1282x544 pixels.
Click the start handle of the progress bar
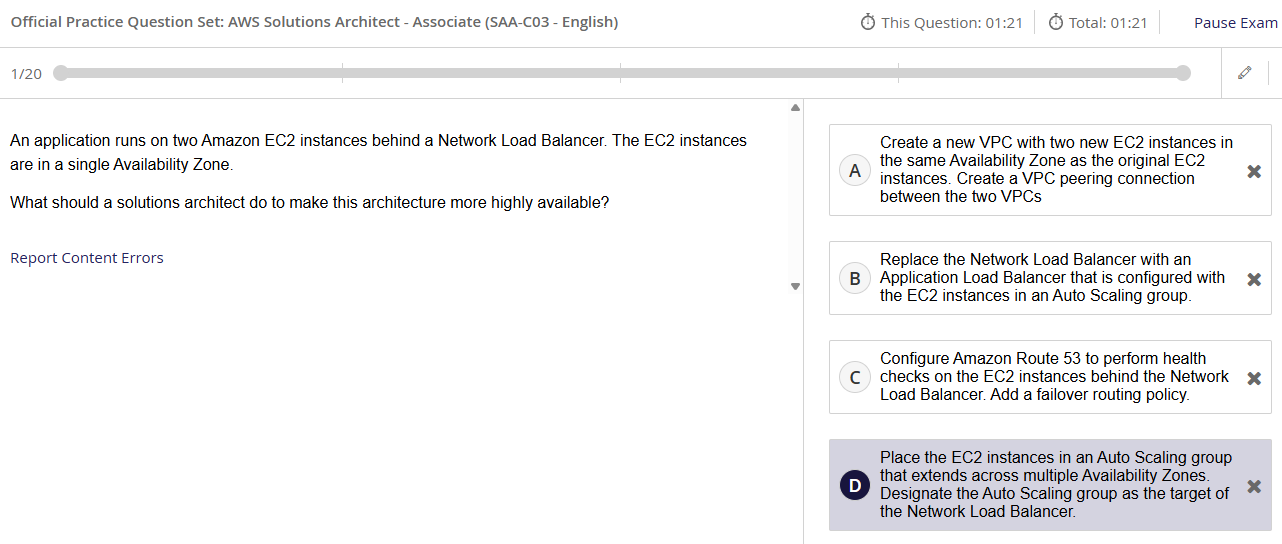point(61,73)
